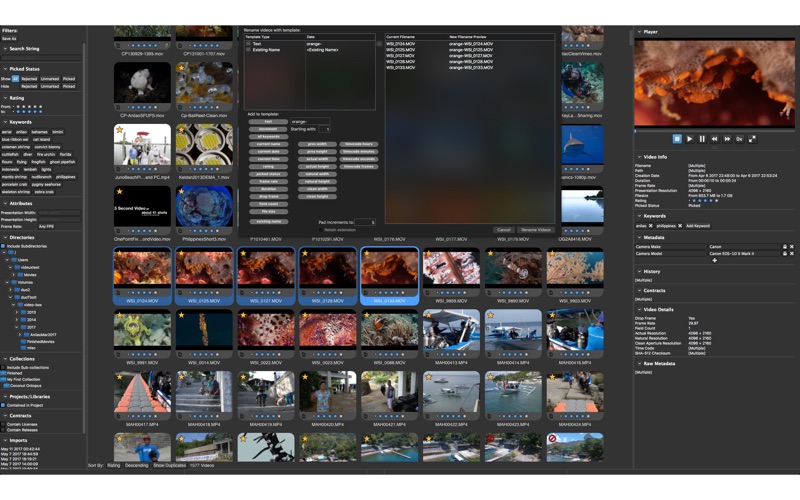Click Rename Videos button
The image size is (800, 500).
coord(536,230)
